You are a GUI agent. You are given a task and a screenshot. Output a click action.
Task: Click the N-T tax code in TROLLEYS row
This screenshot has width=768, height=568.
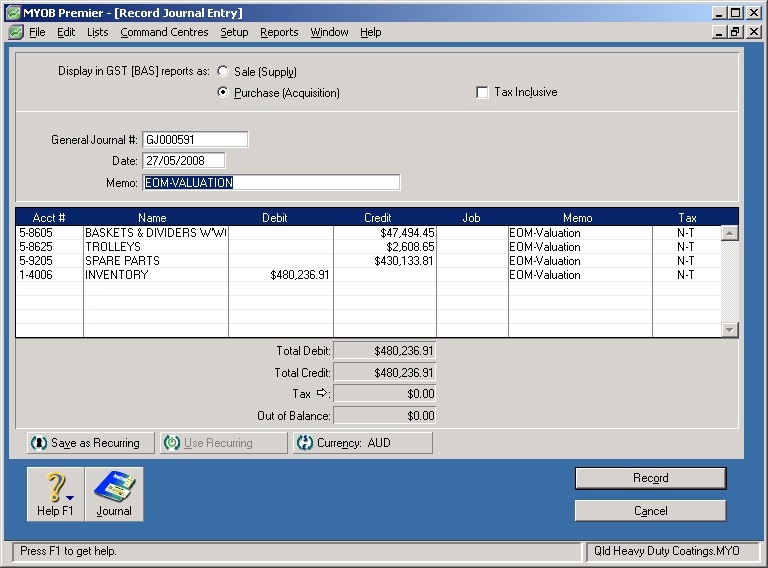point(686,247)
